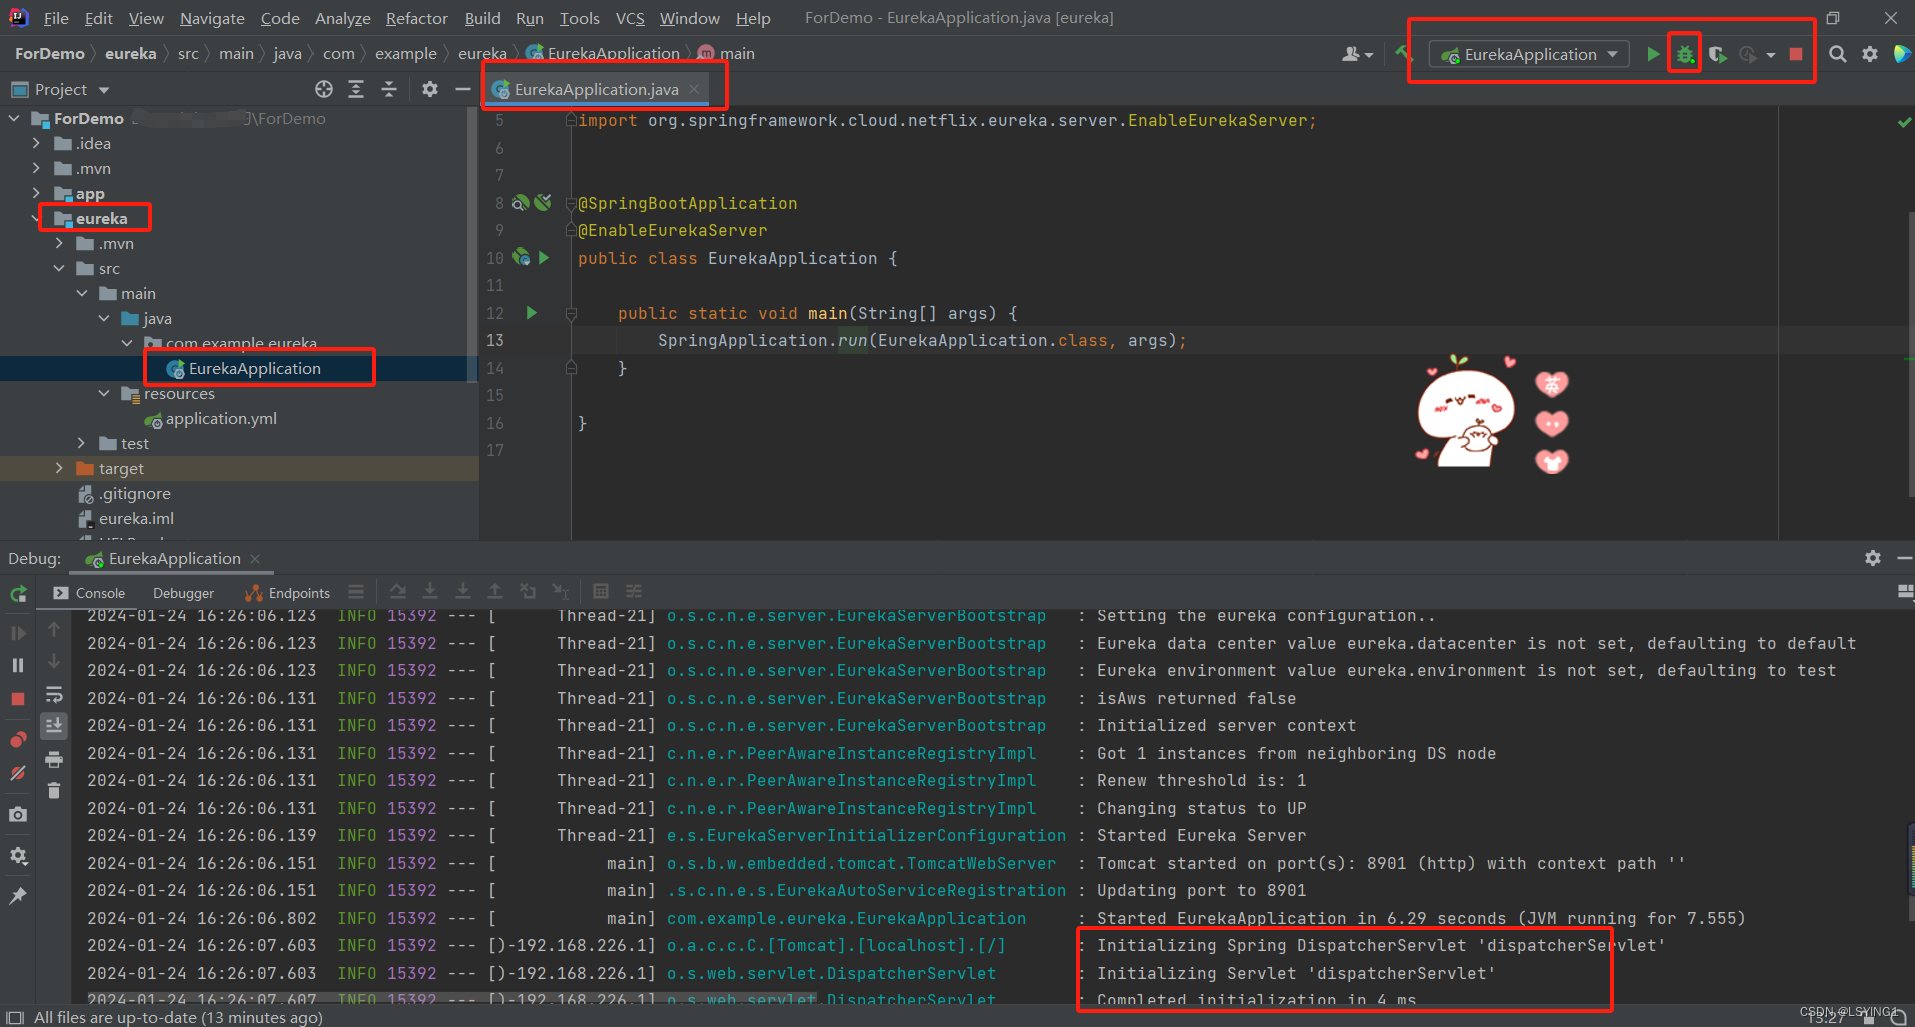
Task: Stop the application from the top toolbar
Action: [x=1796, y=54]
